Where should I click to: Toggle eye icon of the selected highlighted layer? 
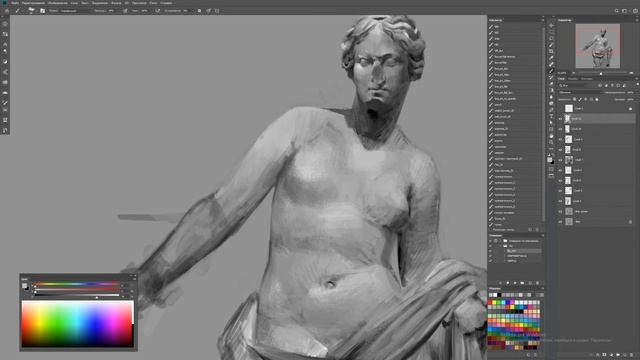[560, 119]
